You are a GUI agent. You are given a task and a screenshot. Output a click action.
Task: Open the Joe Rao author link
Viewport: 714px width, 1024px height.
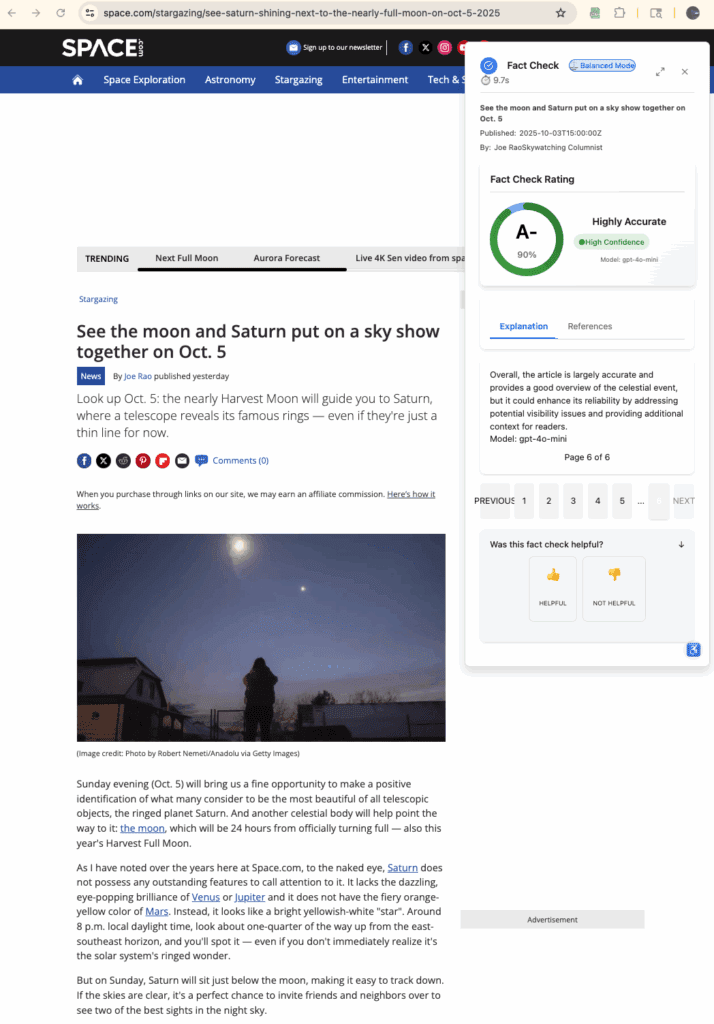[x=136, y=377]
